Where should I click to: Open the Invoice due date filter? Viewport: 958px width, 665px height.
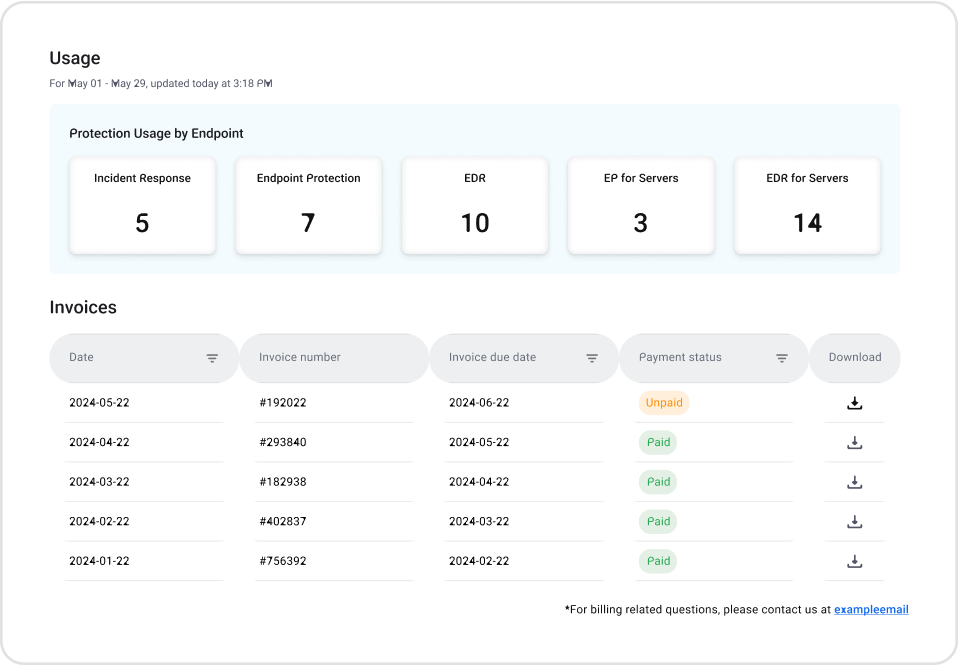click(x=592, y=358)
